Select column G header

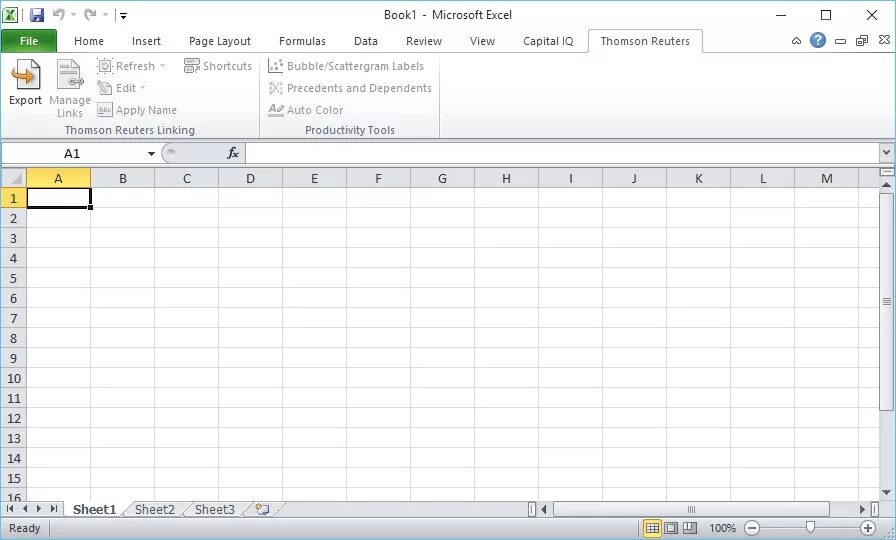tap(442, 178)
